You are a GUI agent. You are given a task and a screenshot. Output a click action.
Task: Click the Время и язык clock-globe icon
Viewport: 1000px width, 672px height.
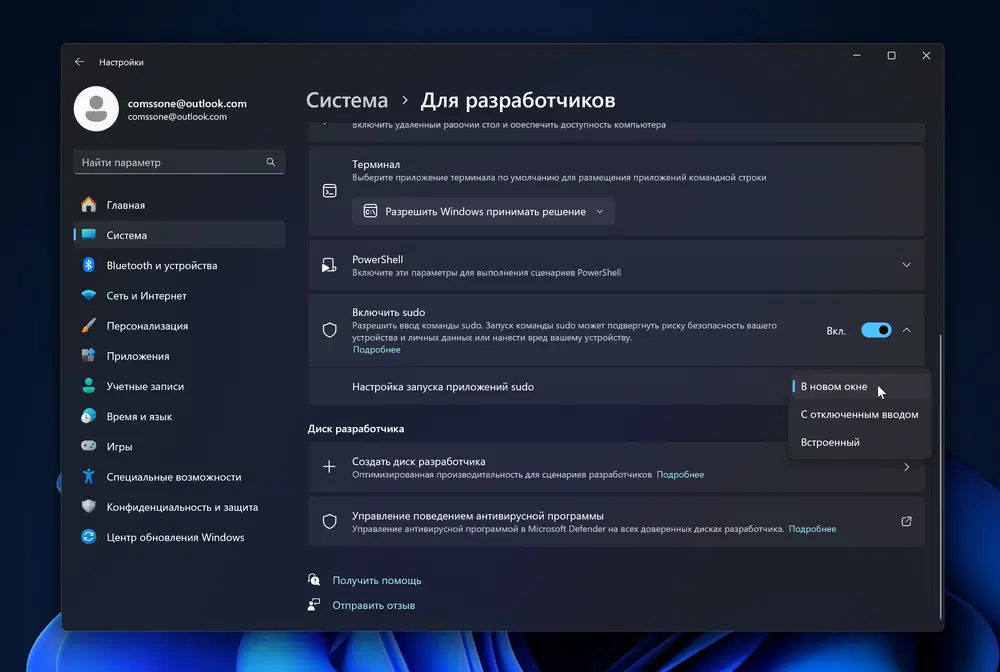pos(89,416)
